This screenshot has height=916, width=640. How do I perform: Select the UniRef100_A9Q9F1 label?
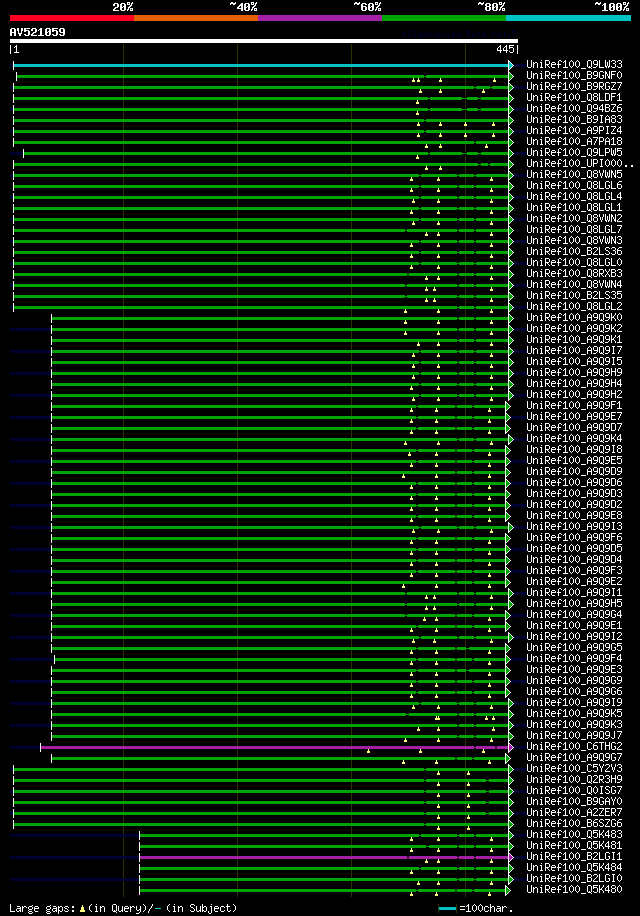pos(574,405)
